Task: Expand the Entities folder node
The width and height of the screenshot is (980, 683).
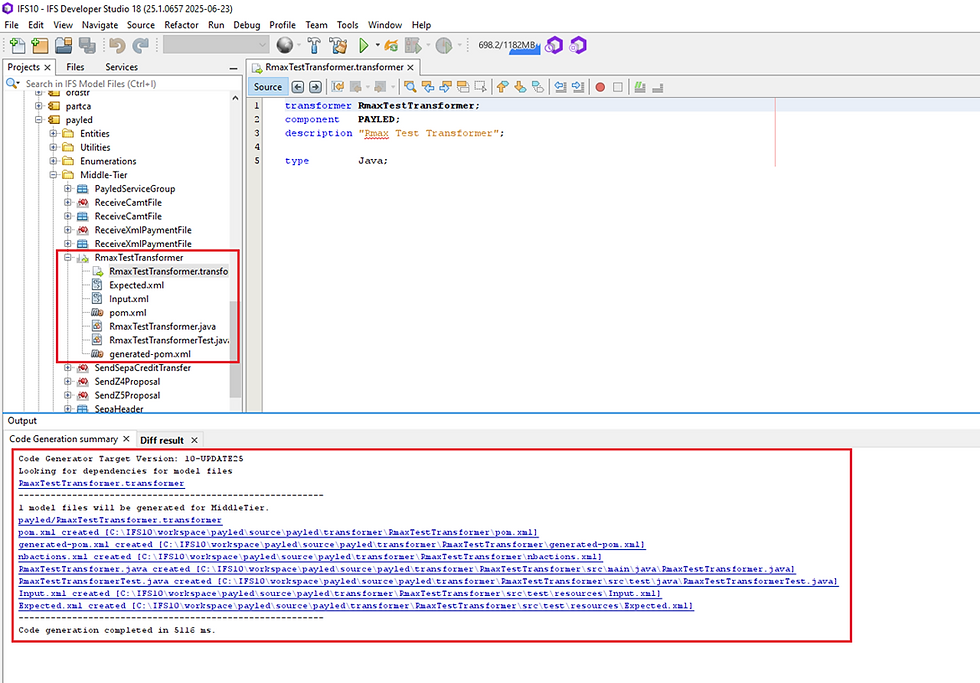Action: tap(53, 133)
